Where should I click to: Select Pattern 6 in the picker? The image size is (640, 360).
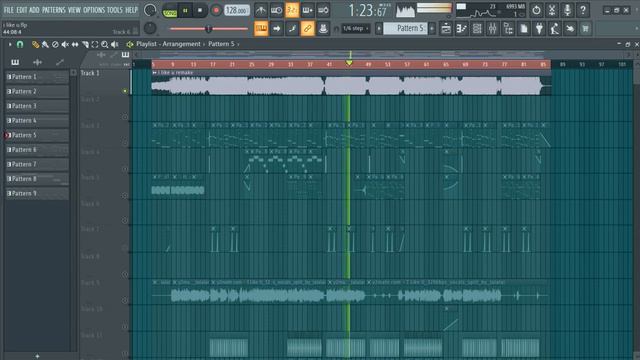pyautogui.click(x=37, y=150)
